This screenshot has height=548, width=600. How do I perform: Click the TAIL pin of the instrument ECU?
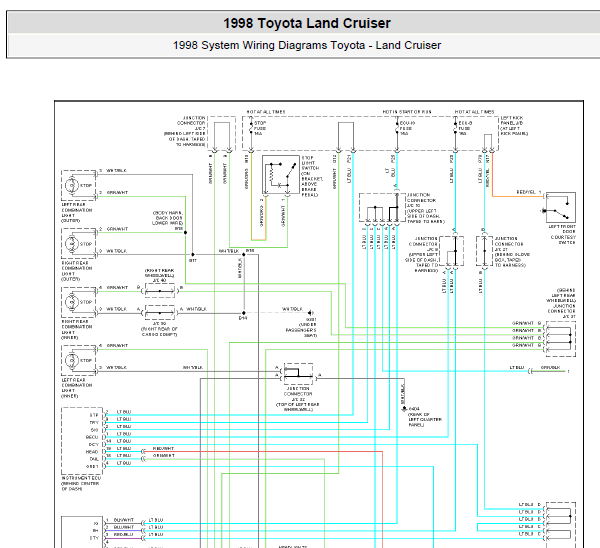[94, 459]
